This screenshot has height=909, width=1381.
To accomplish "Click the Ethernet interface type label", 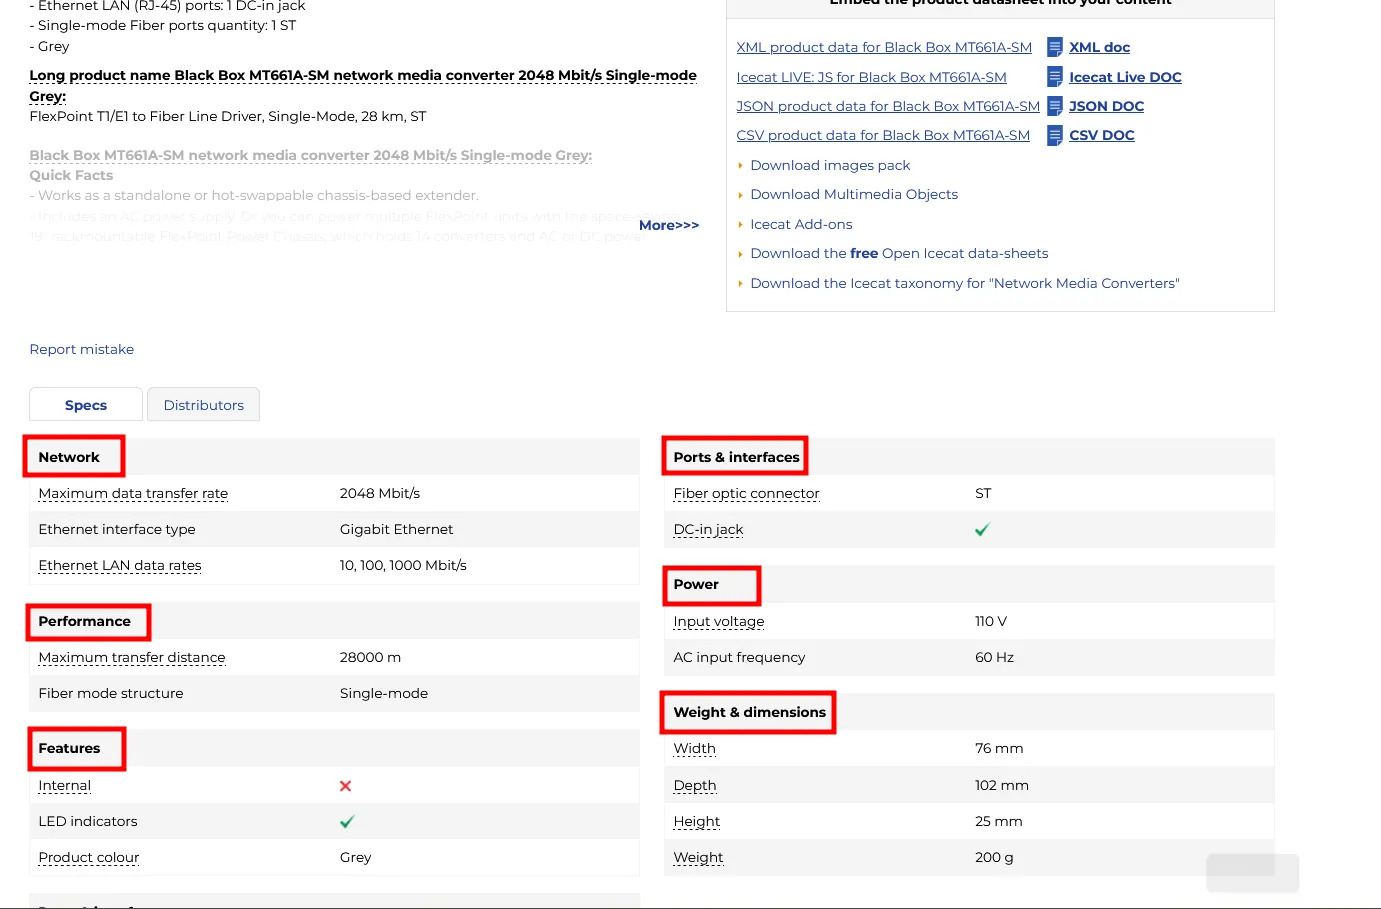I will [117, 529].
